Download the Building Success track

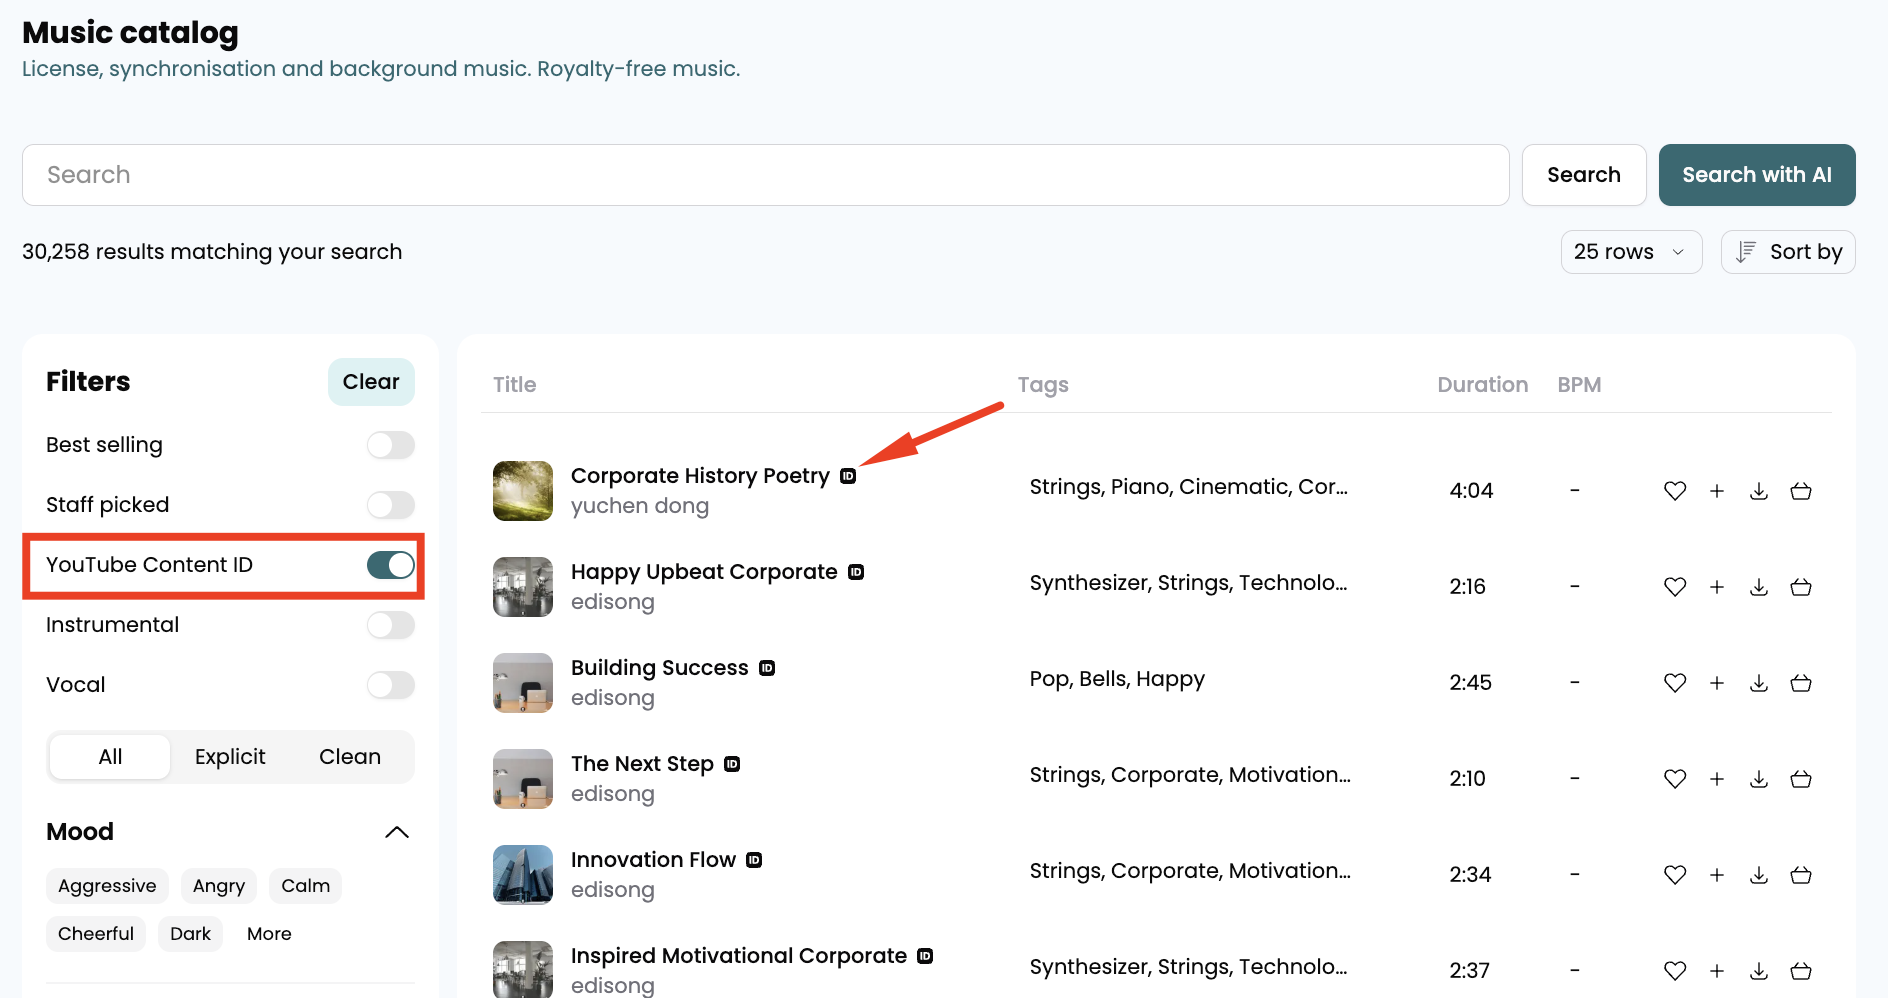click(1759, 683)
